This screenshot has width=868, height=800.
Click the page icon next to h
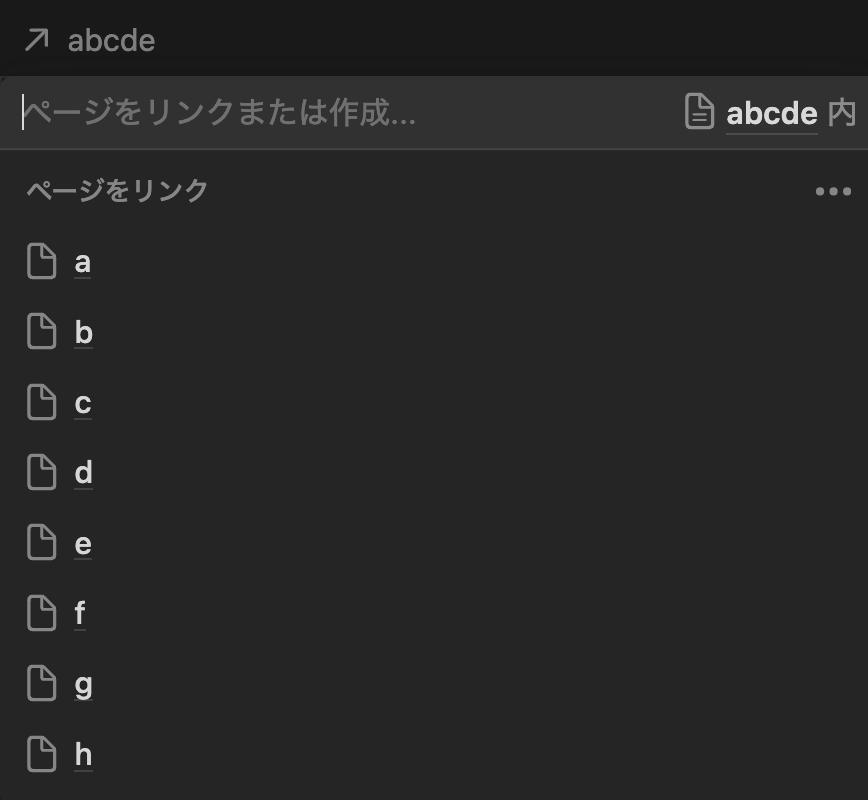42,754
